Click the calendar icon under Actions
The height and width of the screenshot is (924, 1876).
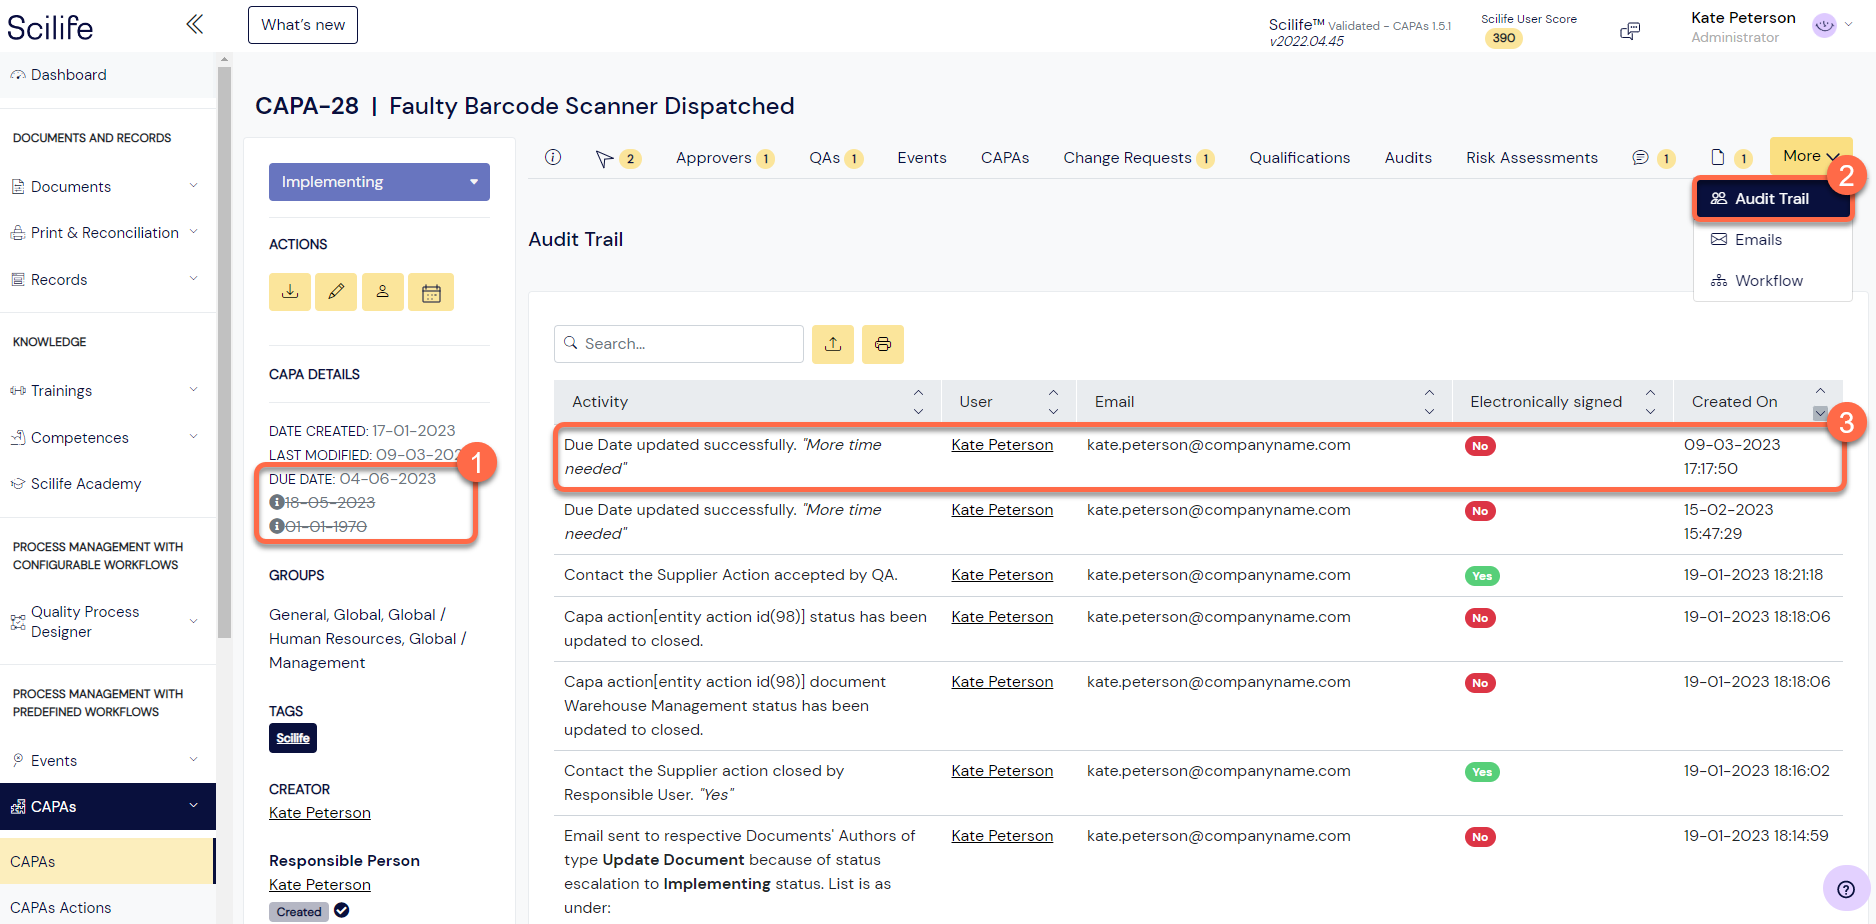431,293
